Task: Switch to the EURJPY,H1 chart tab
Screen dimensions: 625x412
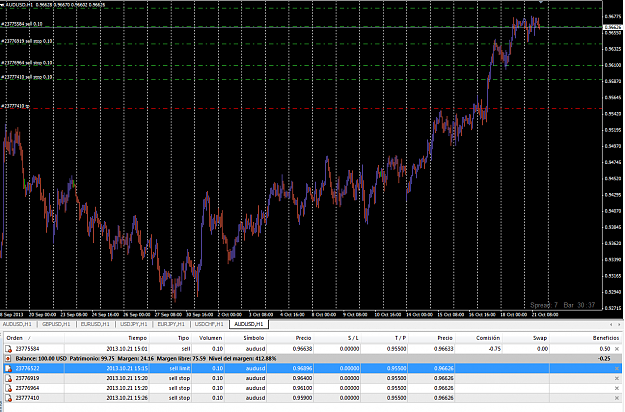Action: [171, 324]
